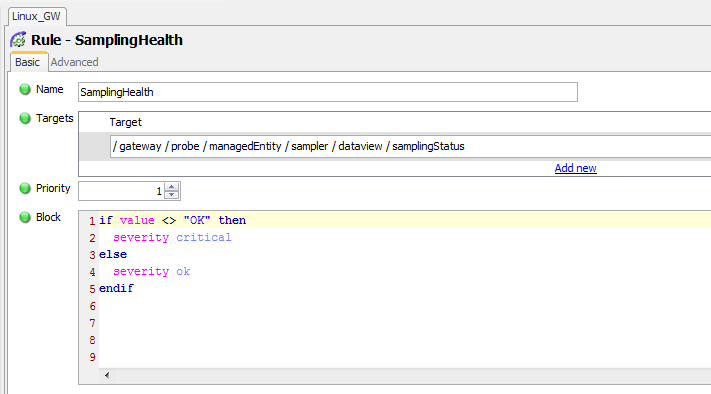
Task: Decrease Priority with the down arrow
Action: [171, 195]
